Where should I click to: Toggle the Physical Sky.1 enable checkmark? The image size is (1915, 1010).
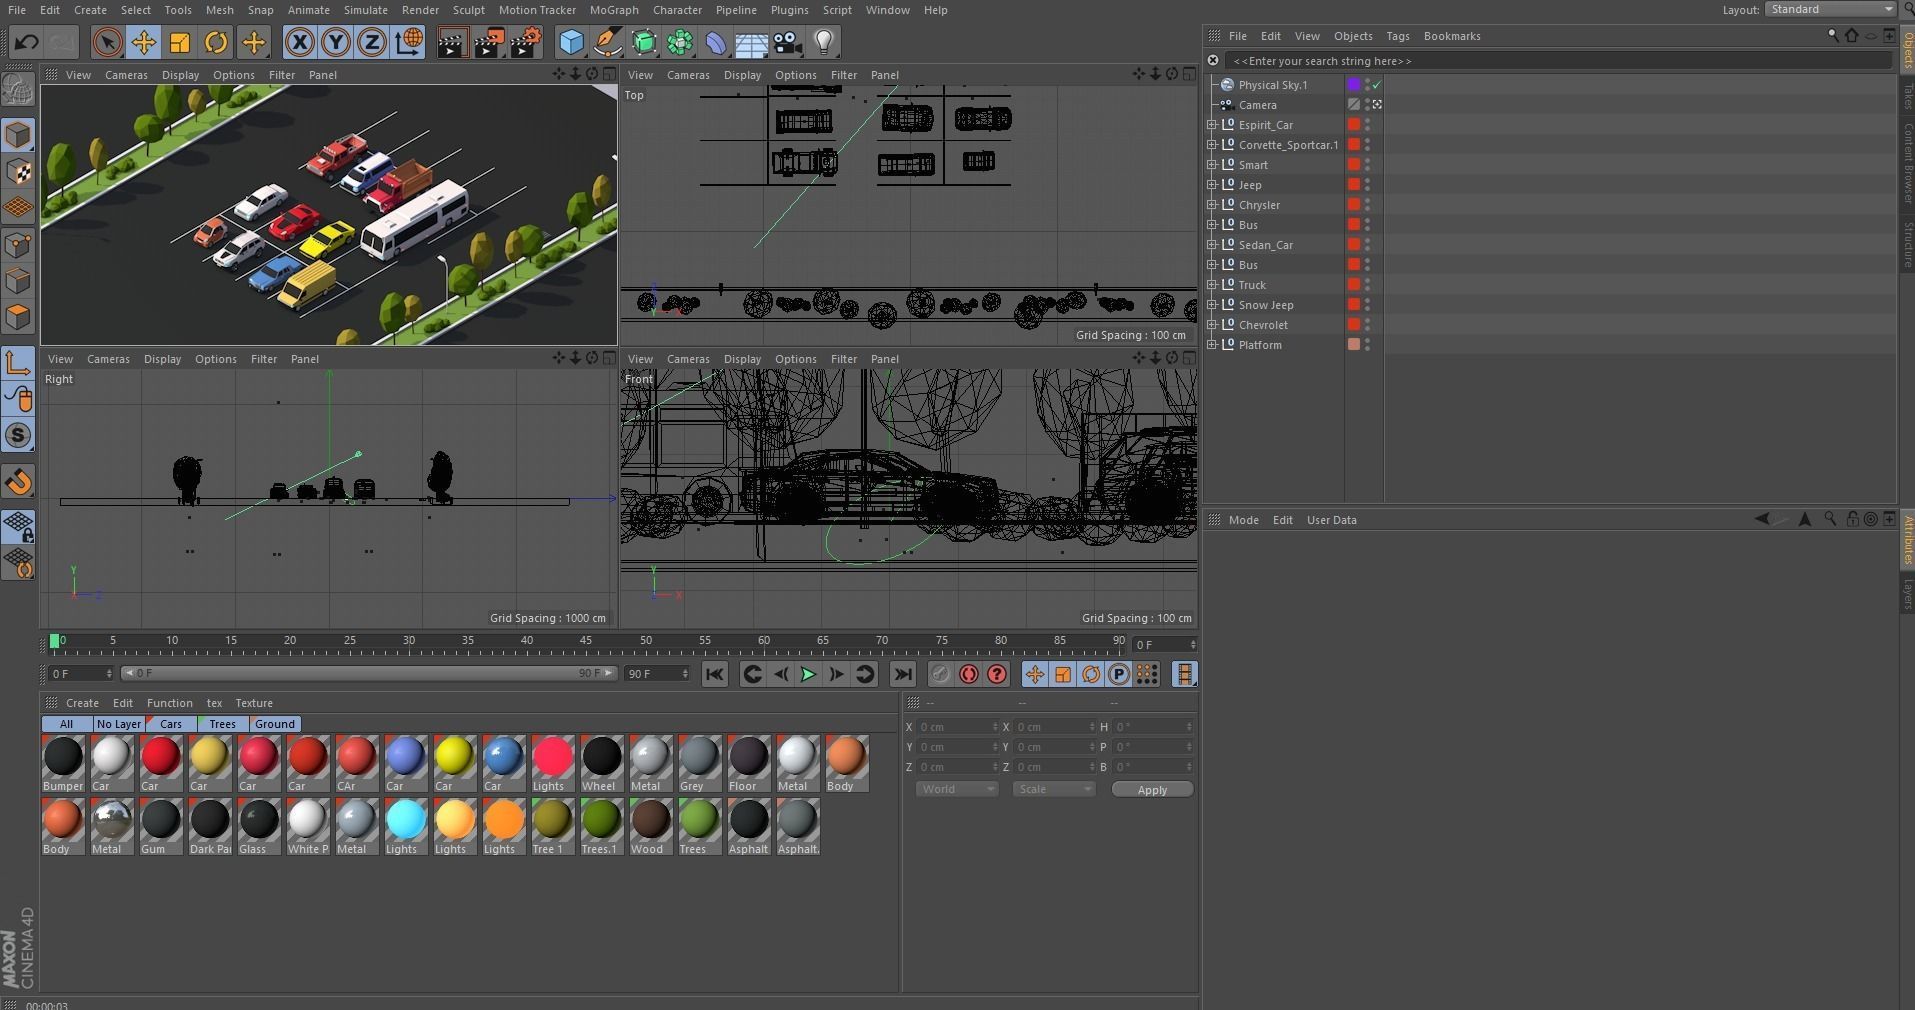click(x=1377, y=85)
